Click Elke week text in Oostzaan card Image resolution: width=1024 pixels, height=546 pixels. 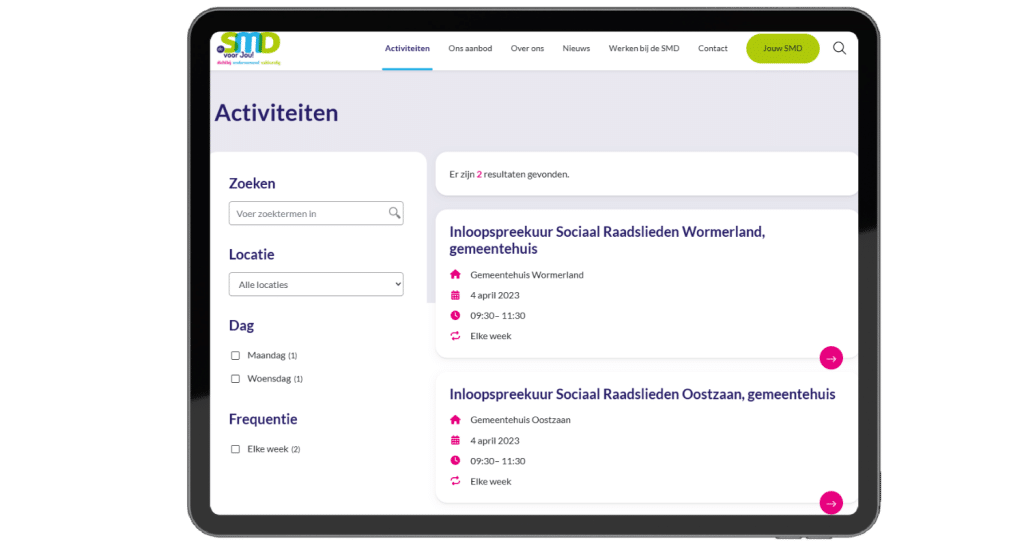[490, 481]
